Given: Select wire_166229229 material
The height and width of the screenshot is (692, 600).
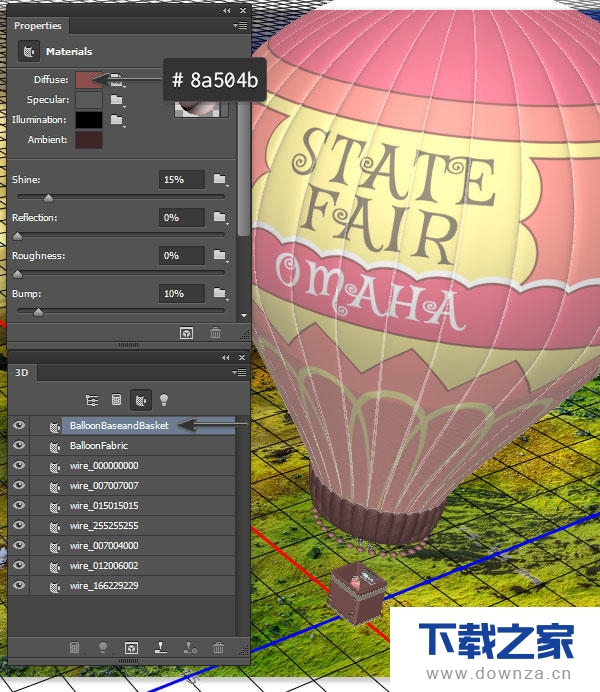Looking at the screenshot, I should pos(104,586).
